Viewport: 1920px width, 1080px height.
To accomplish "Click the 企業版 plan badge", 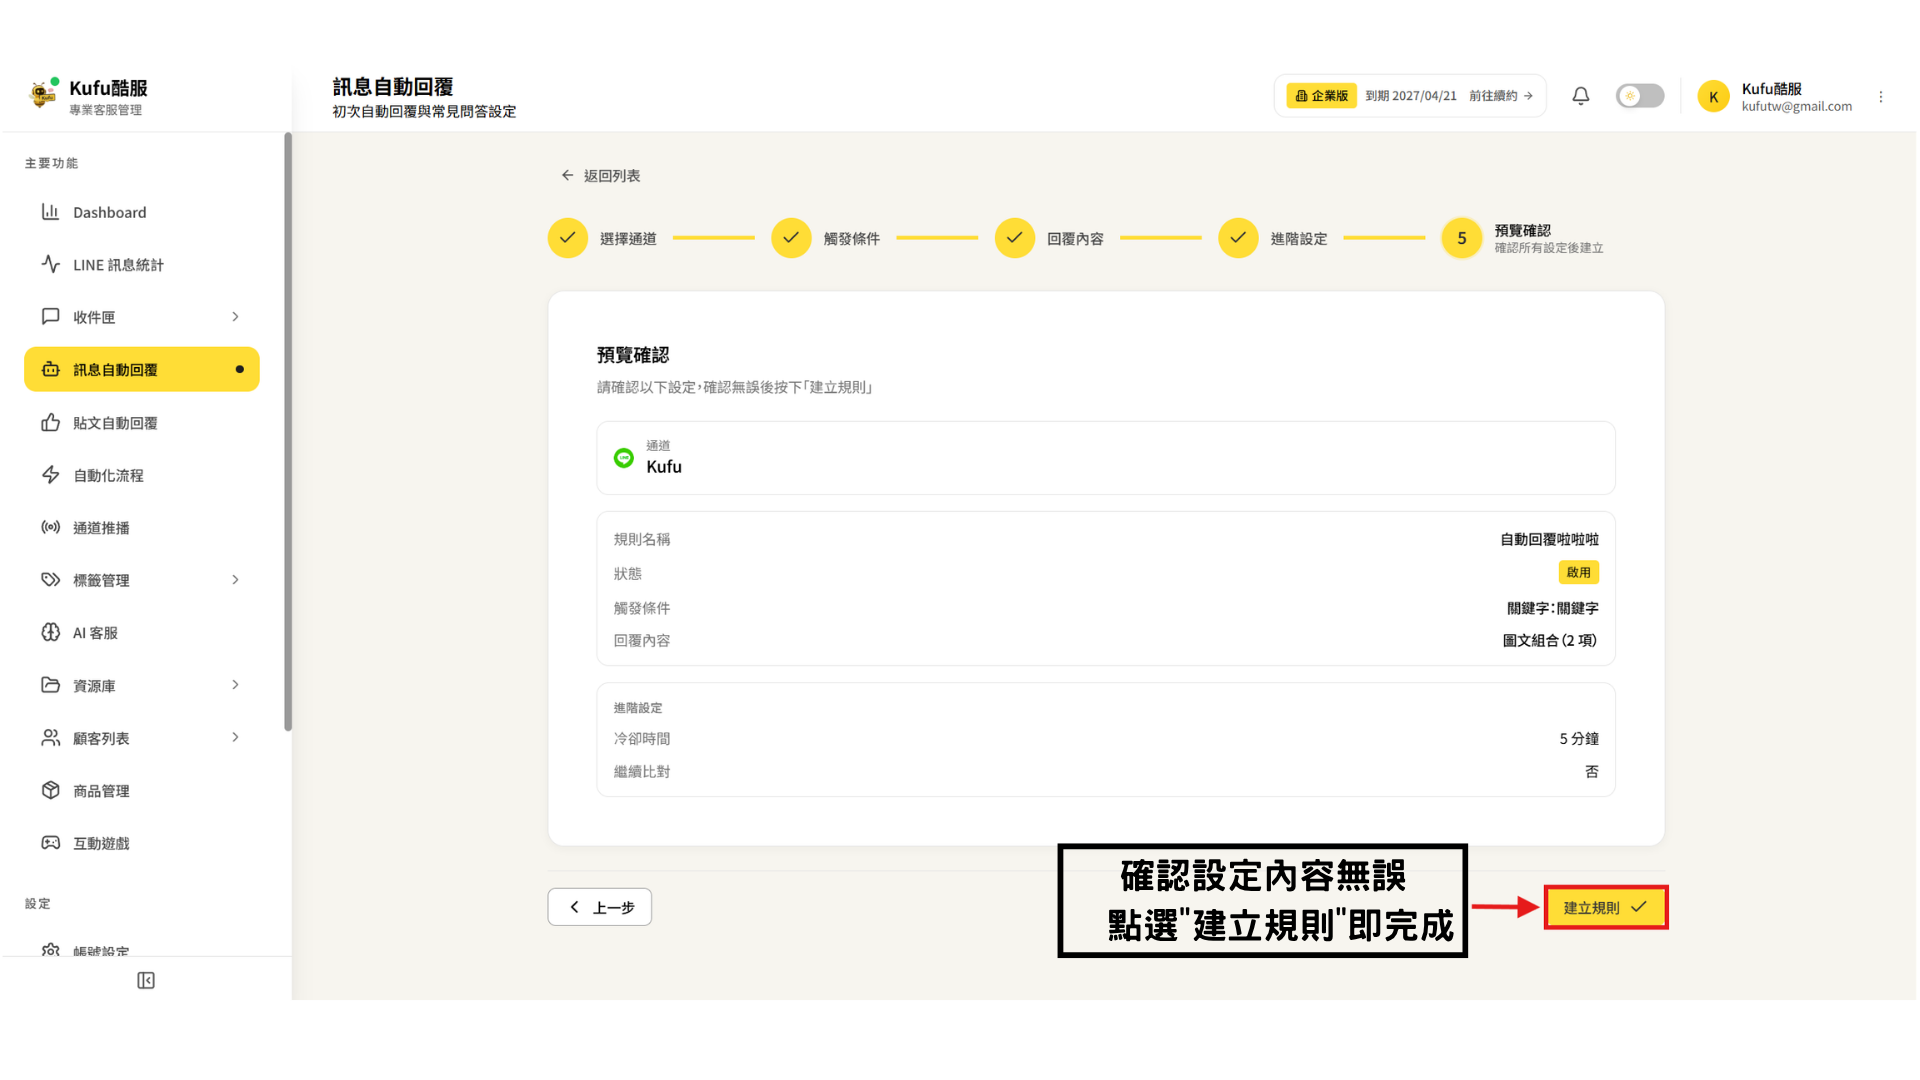I will tap(1321, 96).
